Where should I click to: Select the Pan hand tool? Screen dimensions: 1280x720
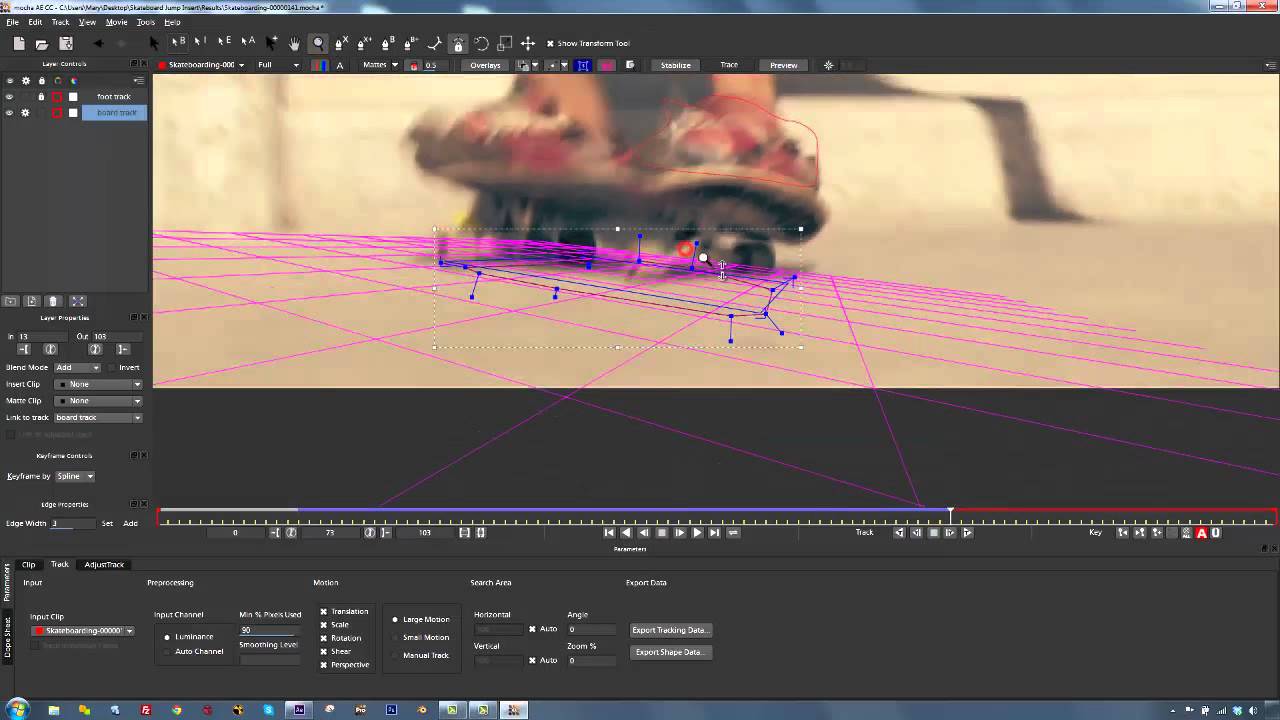(294, 43)
